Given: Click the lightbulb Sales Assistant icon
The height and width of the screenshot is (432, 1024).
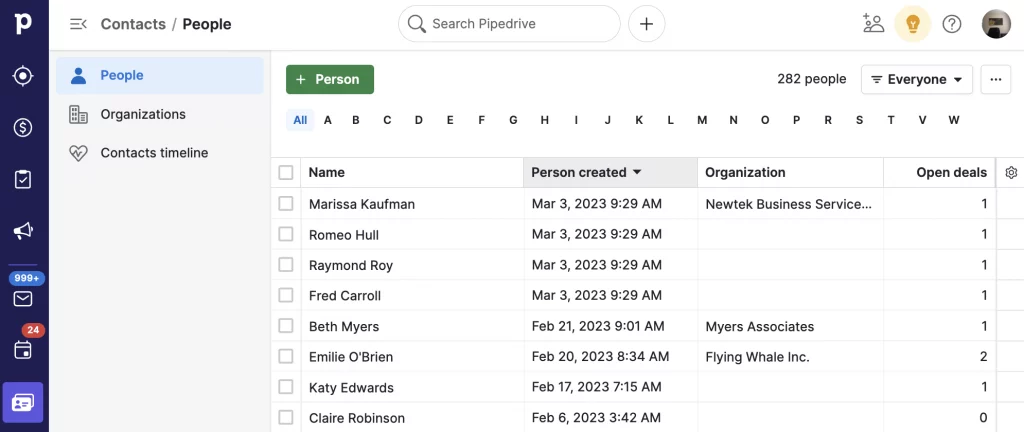Looking at the screenshot, I should coord(912,24).
